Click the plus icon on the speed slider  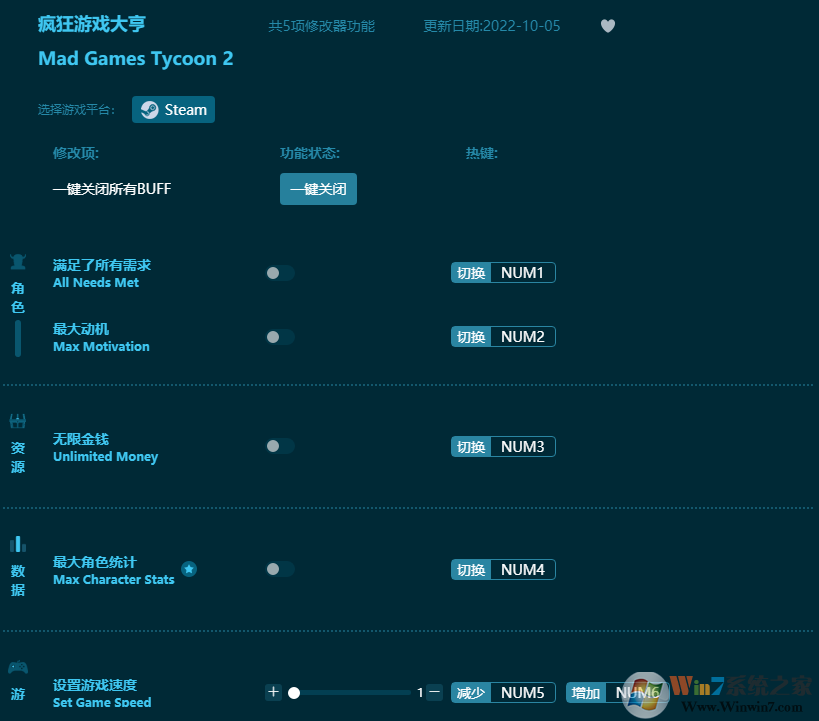click(273, 692)
